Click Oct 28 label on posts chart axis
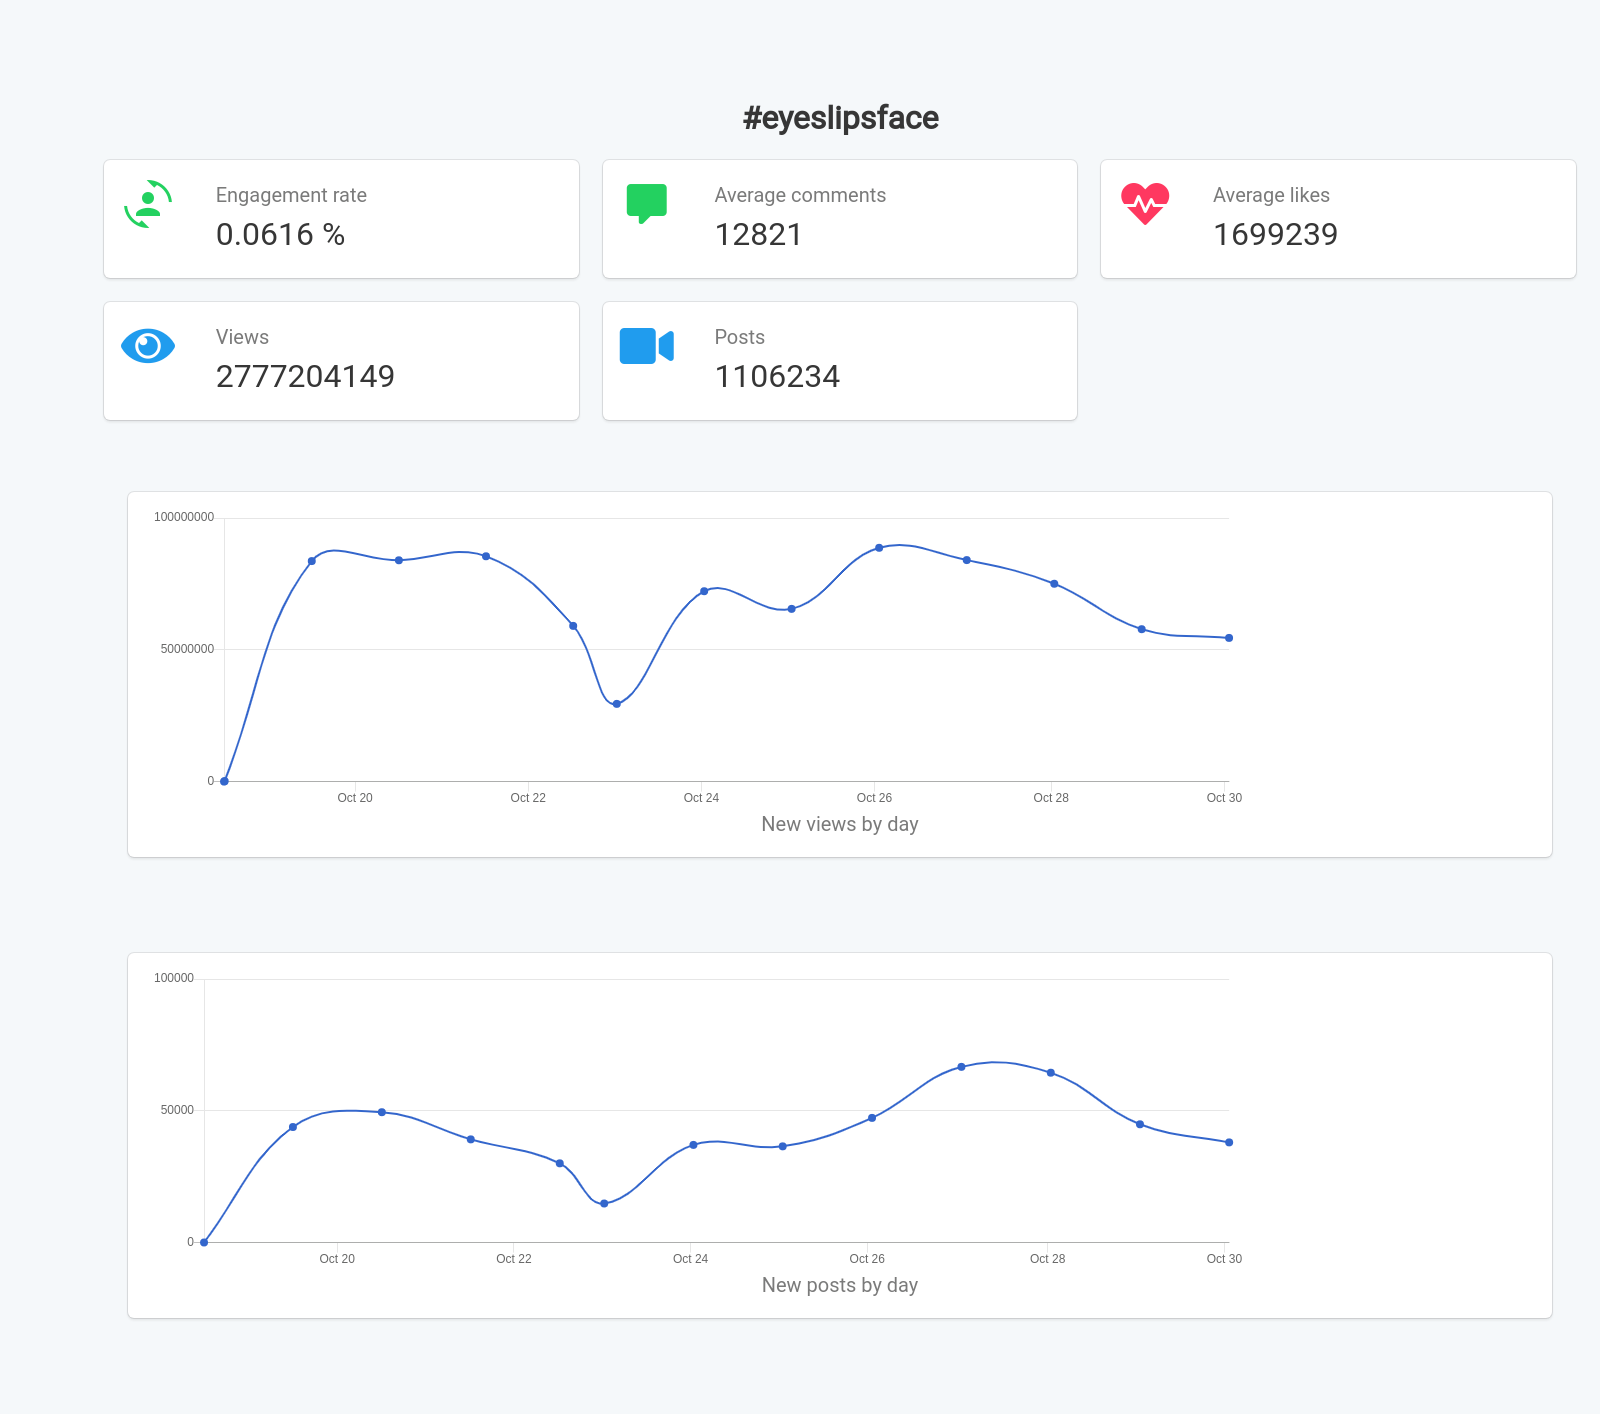The width and height of the screenshot is (1600, 1414). tap(1047, 1259)
